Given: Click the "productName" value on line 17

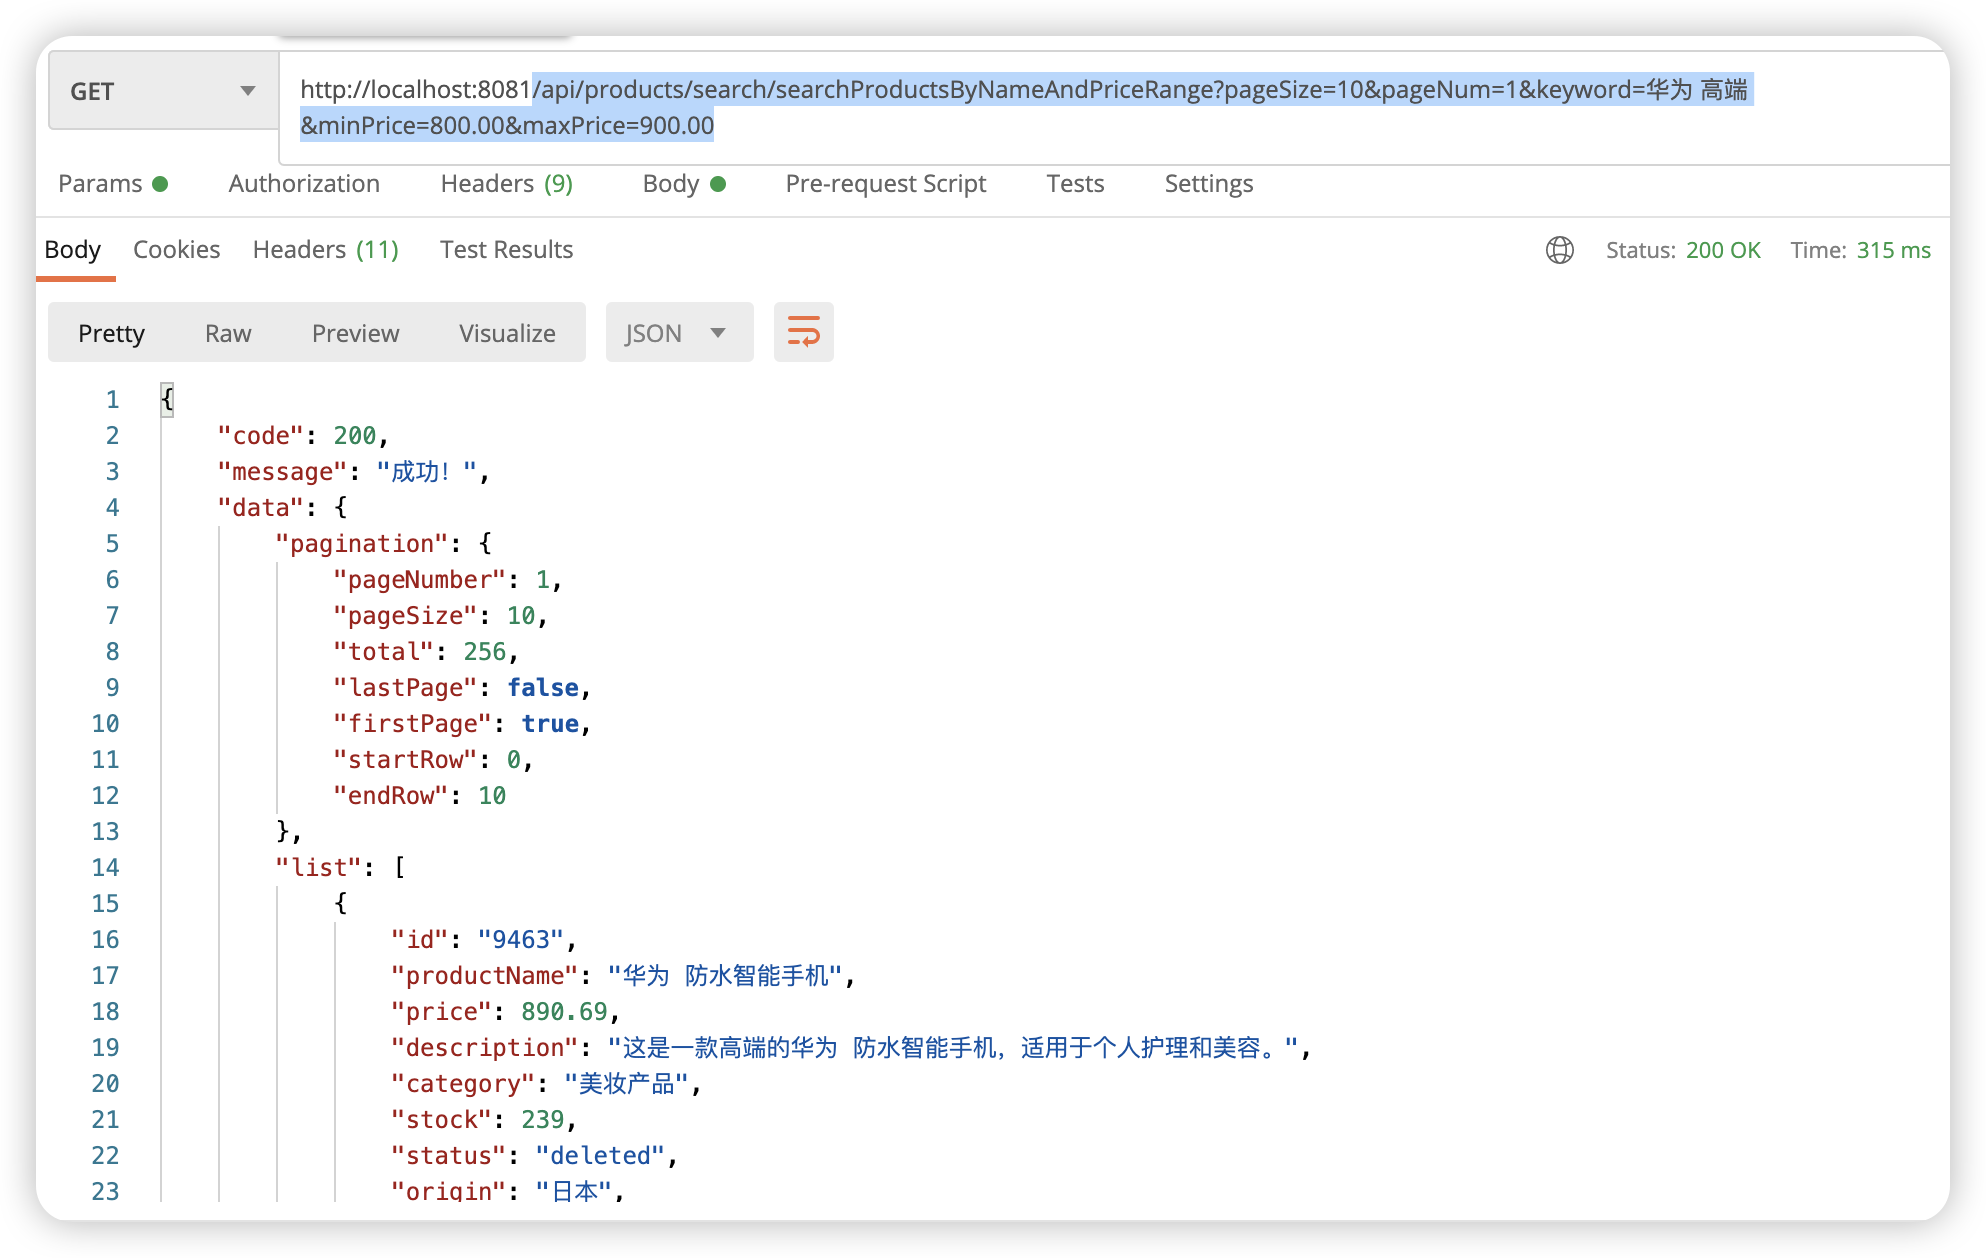Looking at the screenshot, I should [725, 976].
